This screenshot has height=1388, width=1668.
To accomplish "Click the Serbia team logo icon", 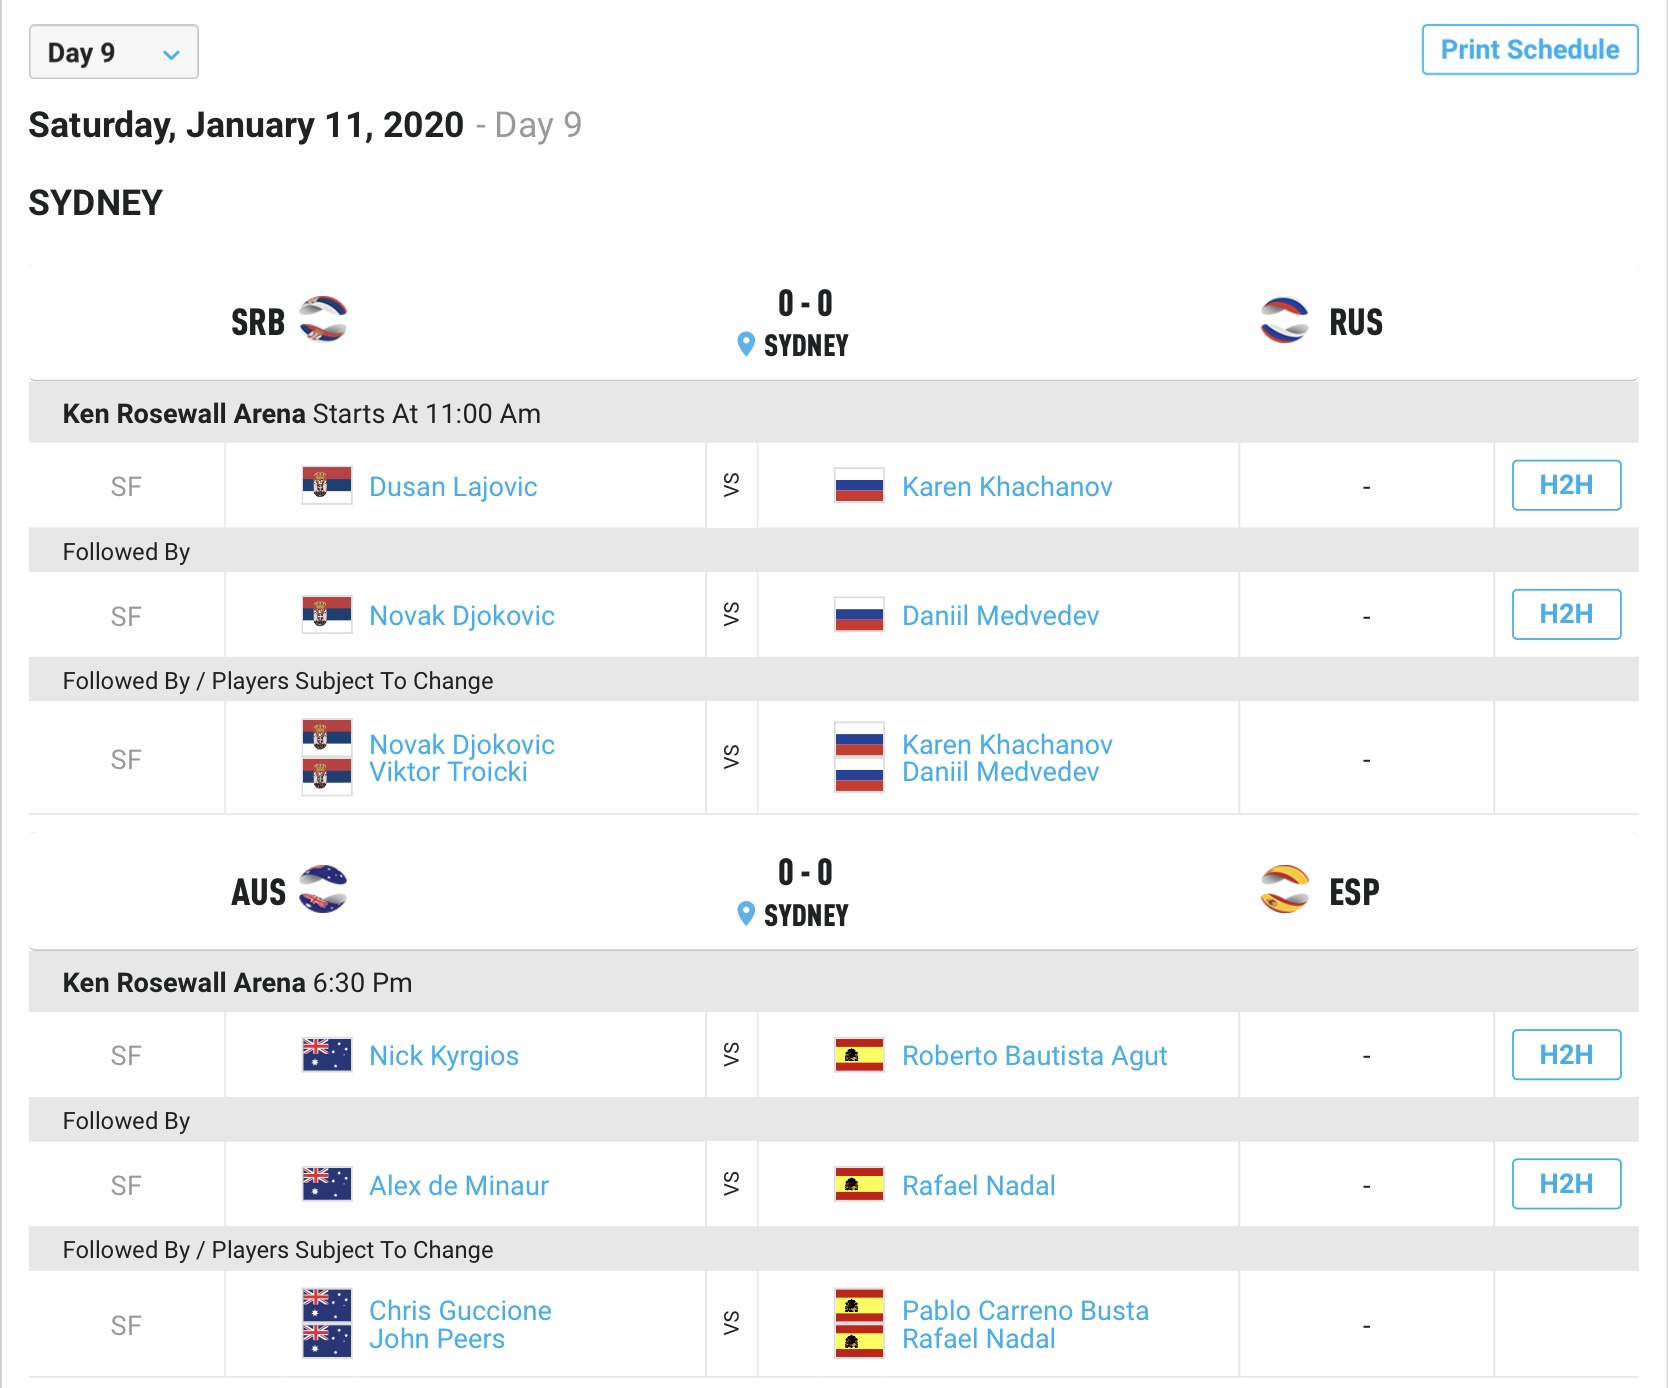I will [x=323, y=320].
